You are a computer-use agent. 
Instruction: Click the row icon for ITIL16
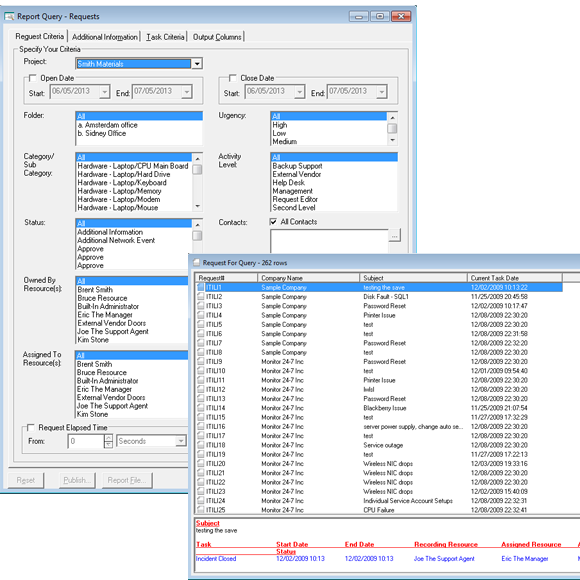pos(200,426)
